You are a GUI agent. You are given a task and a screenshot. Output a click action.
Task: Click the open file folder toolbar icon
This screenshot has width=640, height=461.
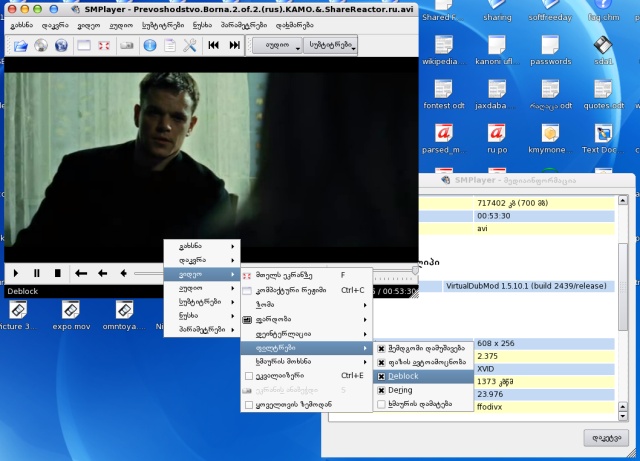(20, 45)
